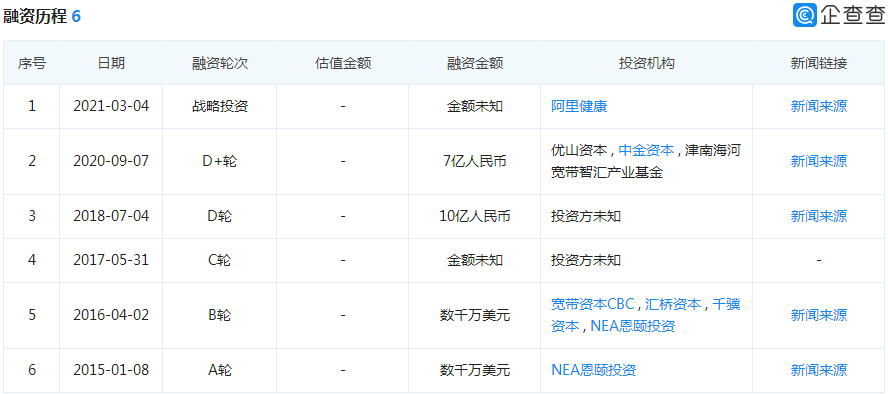Viewport: 888px width, 394px height.
Task: Open NEA恩颐投资 link in the B轮 row
Action: coord(633,326)
